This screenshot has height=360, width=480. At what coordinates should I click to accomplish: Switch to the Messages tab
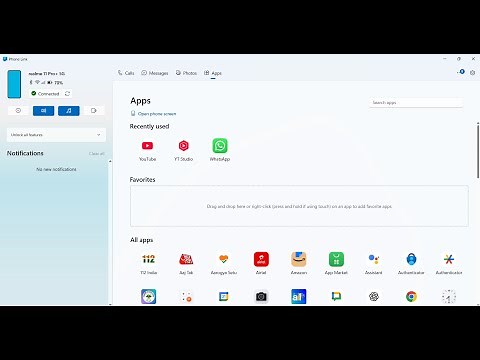[155, 73]
